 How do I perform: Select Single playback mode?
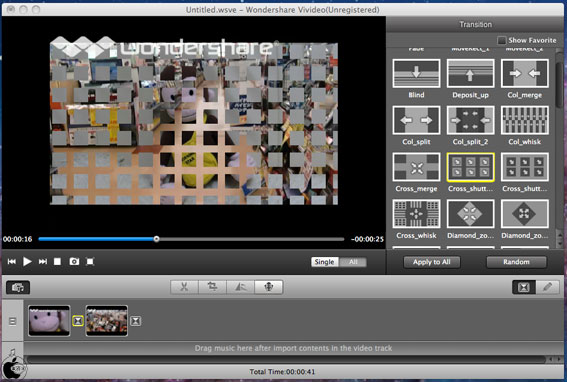[324, 262]
